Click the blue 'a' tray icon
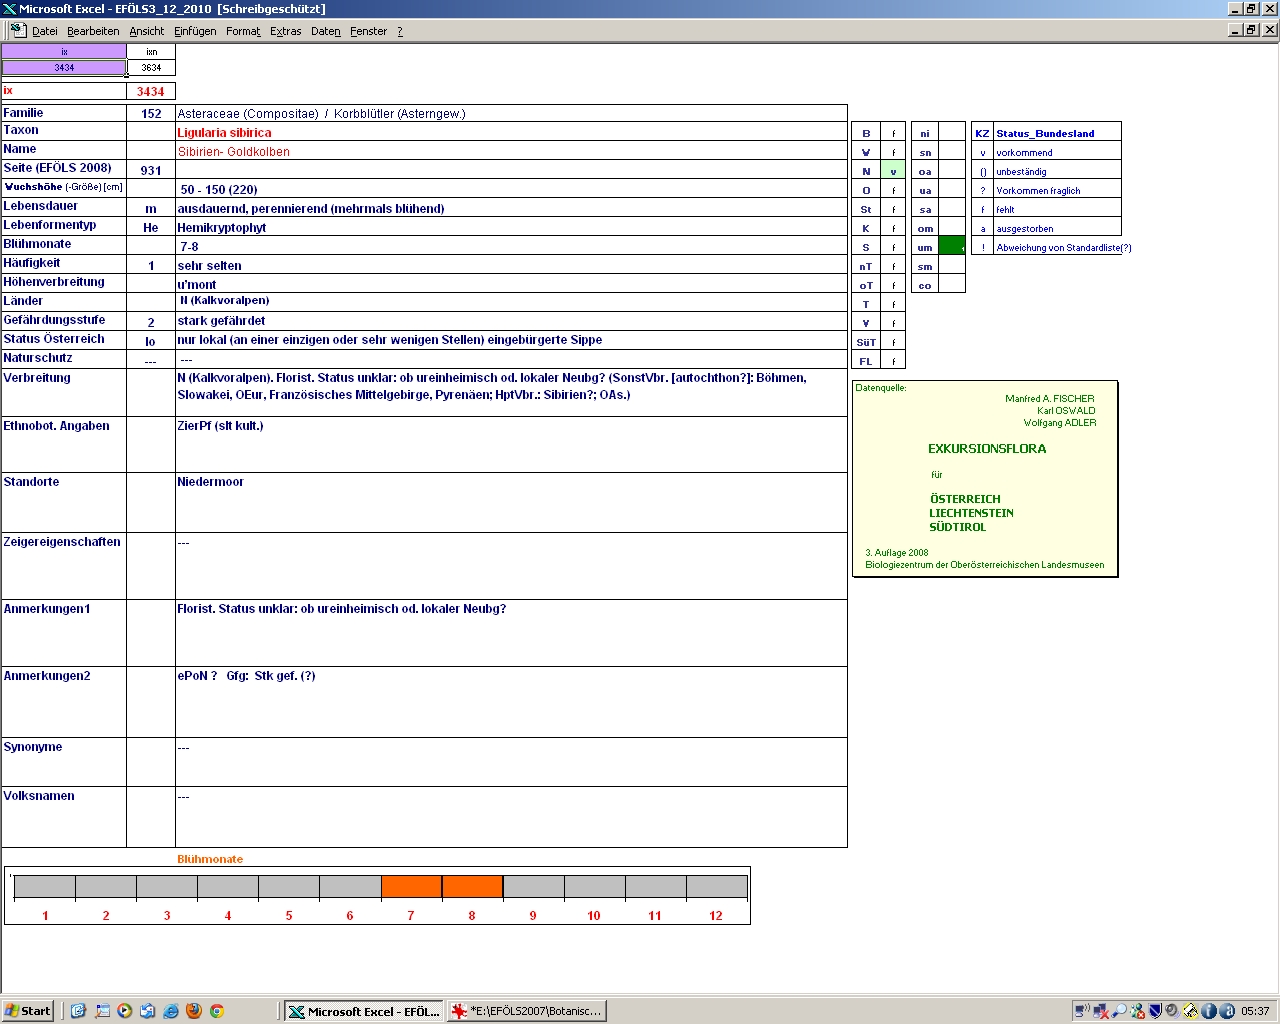This screenshot has height=1024, width=1280. tap(1227, 1011)
